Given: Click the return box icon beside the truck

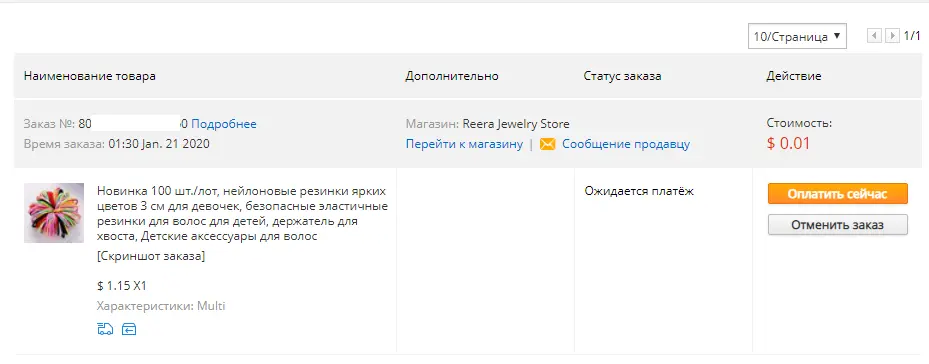Looking at the screenshot, I should coord(129,329).
